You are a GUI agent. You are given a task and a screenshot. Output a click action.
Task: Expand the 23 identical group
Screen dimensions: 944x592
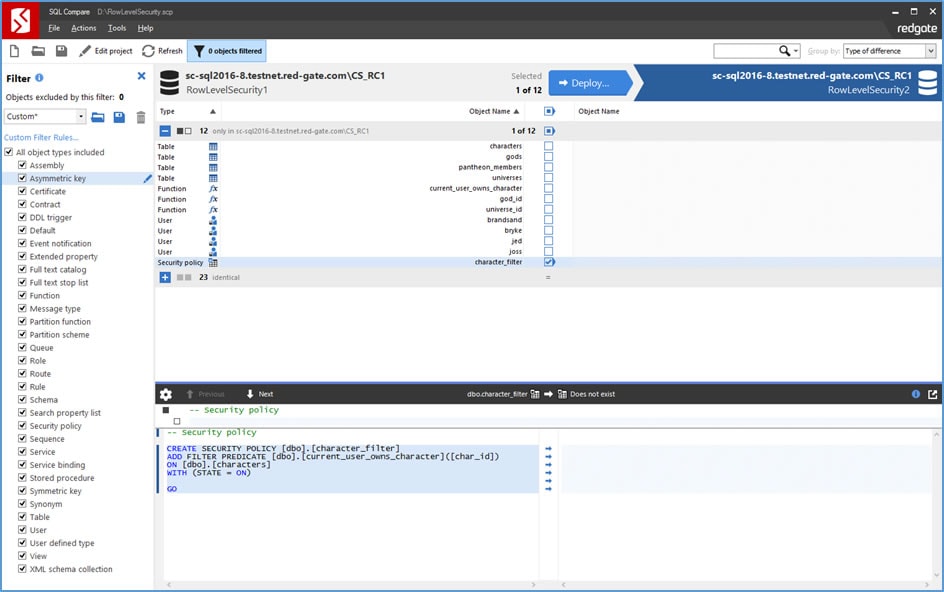pos(165,277)
